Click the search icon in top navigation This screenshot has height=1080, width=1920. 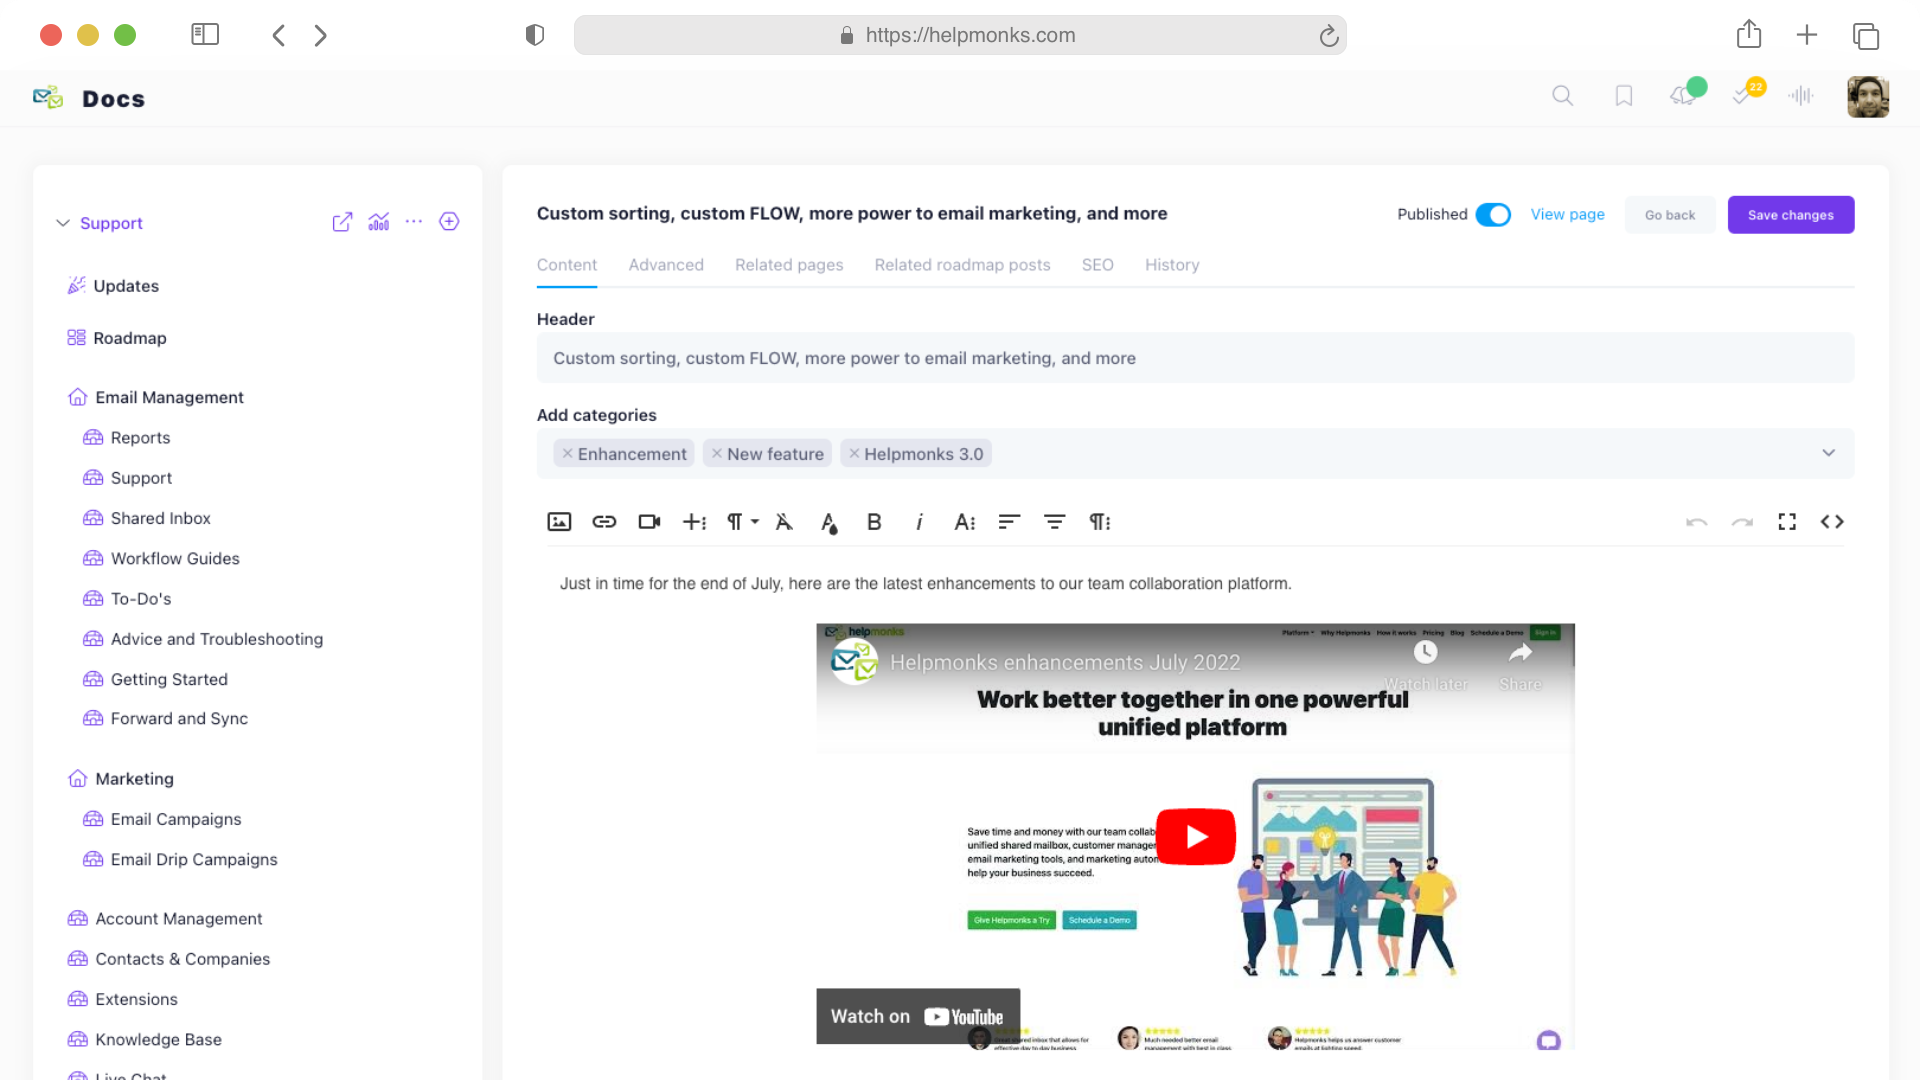point(1563,96)
